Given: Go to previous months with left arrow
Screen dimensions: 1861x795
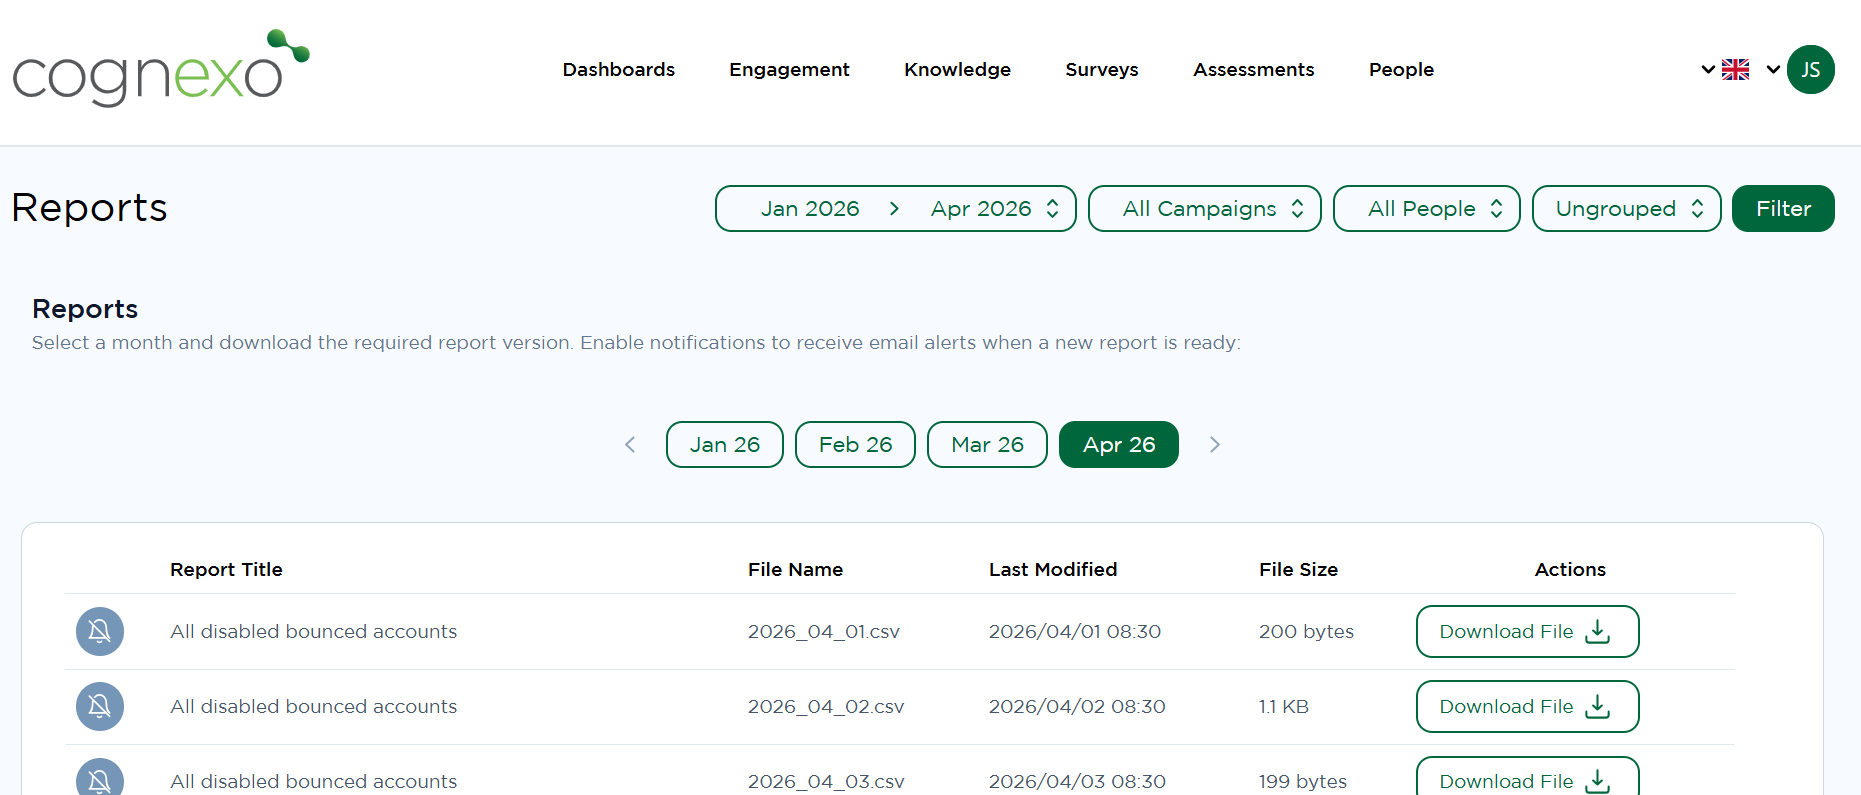Looking at the screenshot, I should pyautogui.click(x=630, y=445).
